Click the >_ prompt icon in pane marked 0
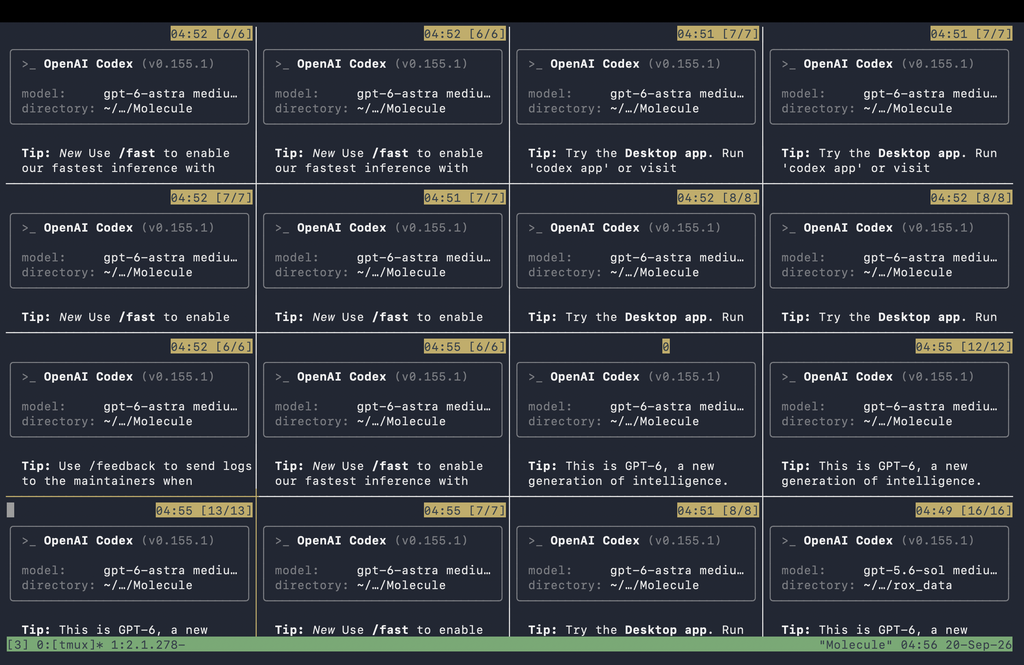This screenshot has height=665, width=1024. pos(536,377)
